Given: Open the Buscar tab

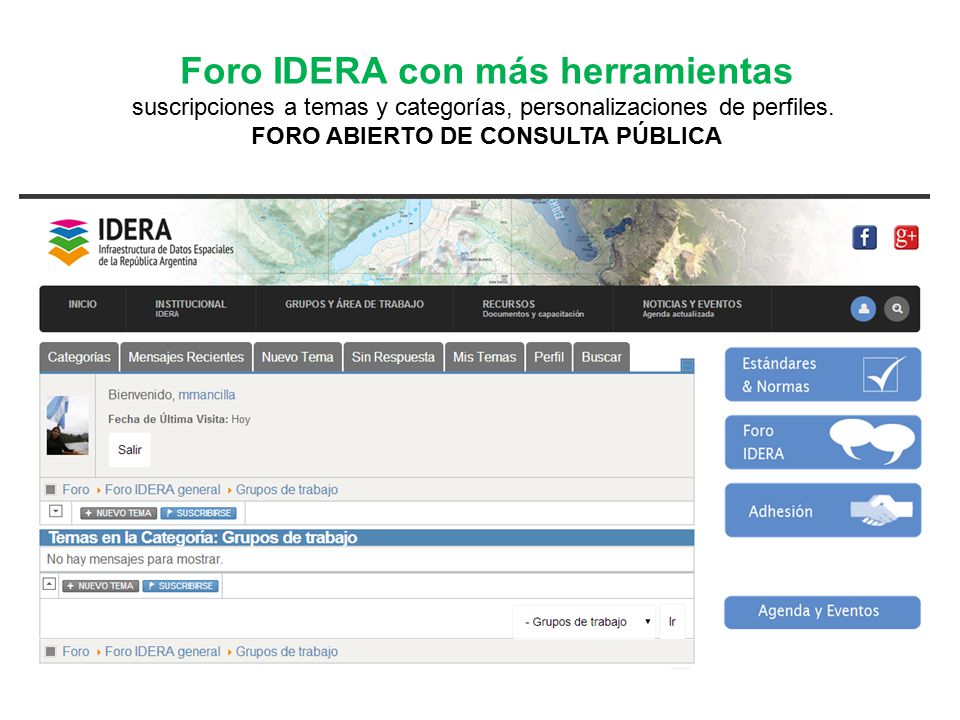Looking at the screenshot, I should [601, 358].
